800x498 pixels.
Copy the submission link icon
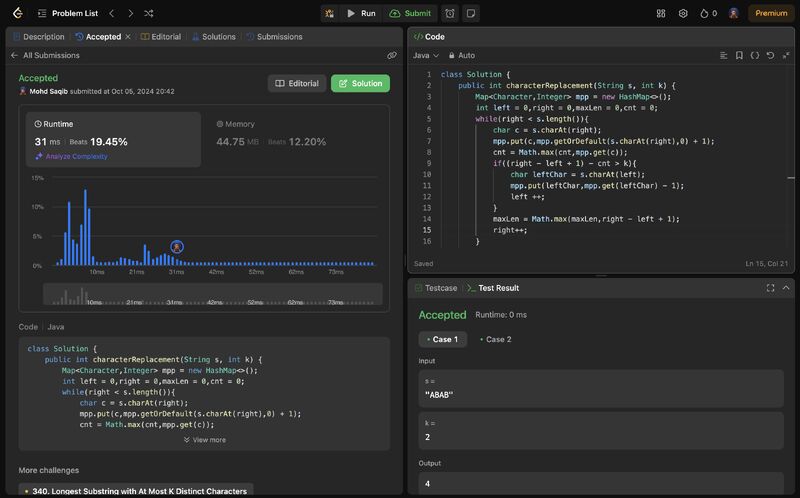(392, 56)
